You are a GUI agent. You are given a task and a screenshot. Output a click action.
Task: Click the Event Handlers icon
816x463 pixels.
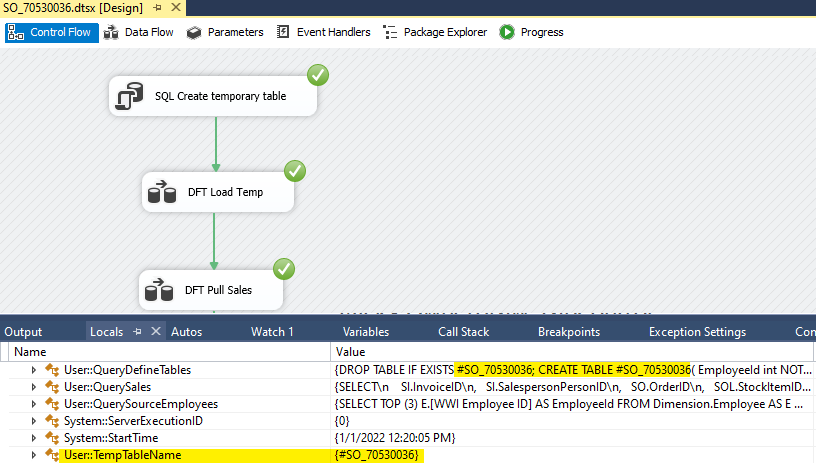point(283,32)
